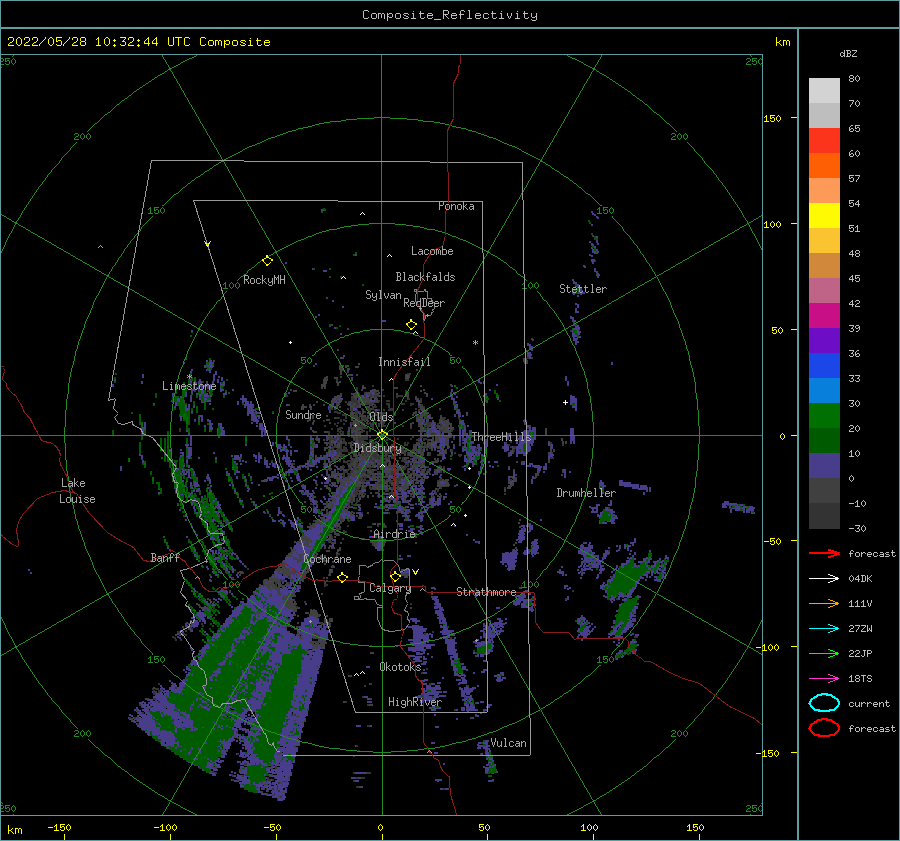Viewport: 900px width, 841px height.
Task: Click the purple 36 dBZ color swatch
Action: (x=824, y=340)
